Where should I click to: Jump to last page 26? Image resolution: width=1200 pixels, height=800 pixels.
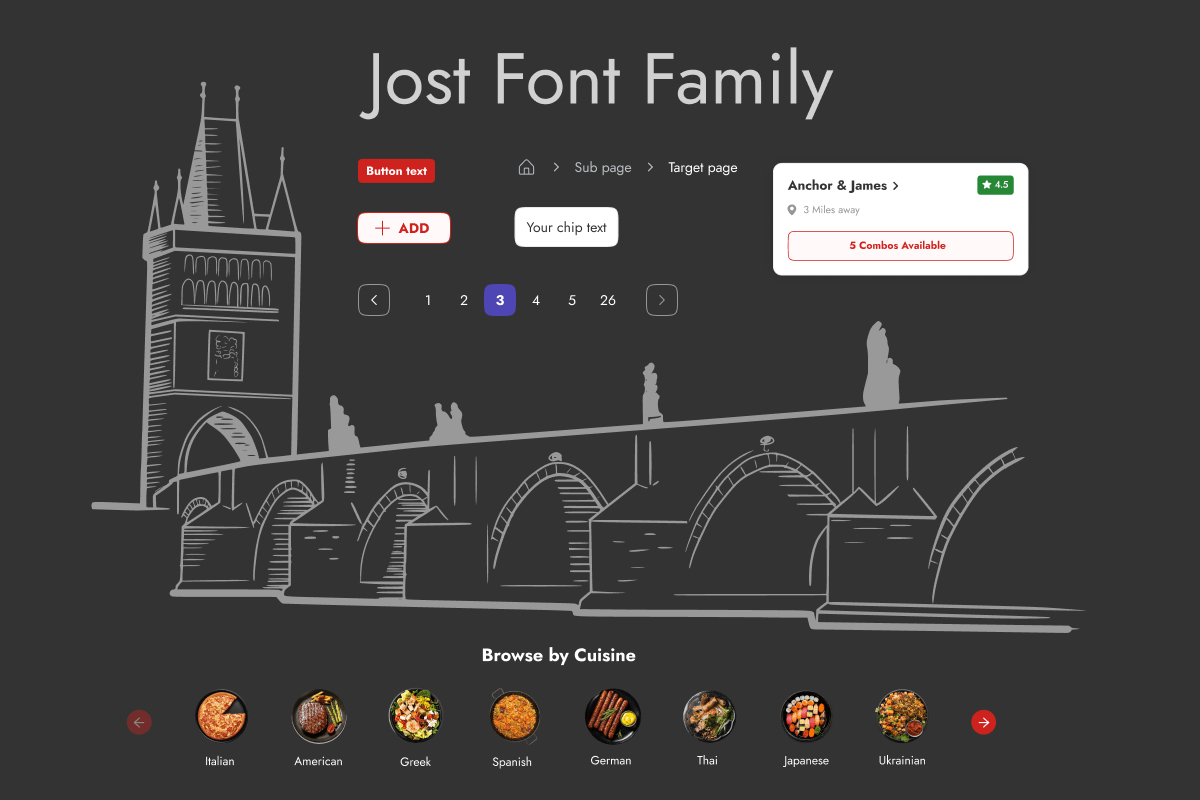point(608,300)
